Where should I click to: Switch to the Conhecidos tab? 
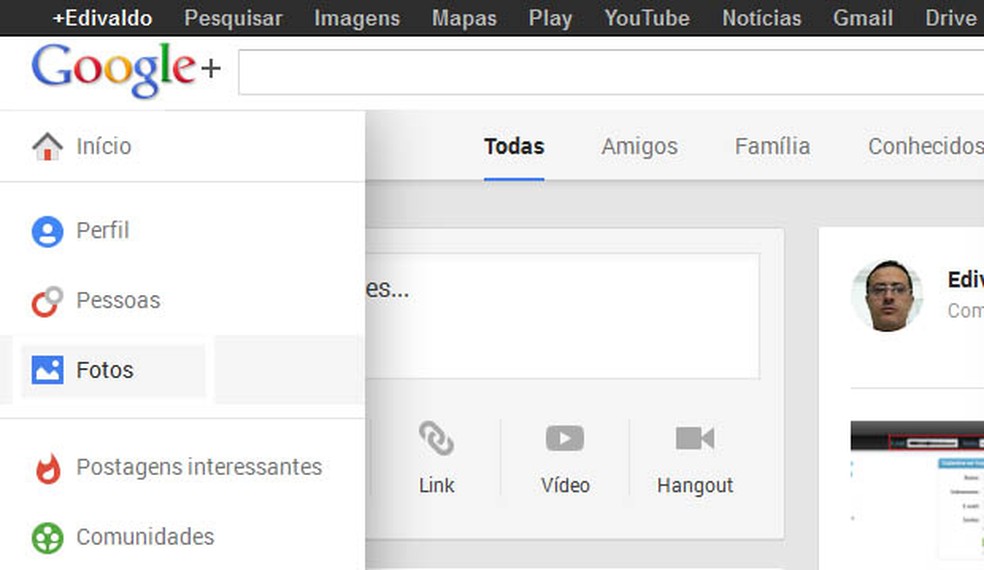[x=926, y=146]
